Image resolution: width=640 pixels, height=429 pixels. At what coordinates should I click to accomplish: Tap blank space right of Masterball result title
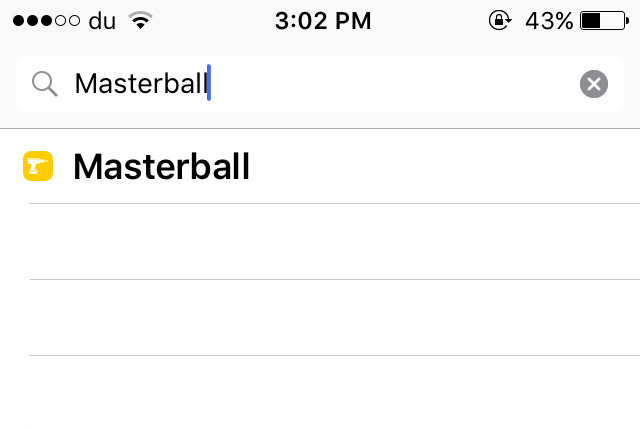pyautogui.click(x=440, y=167)
